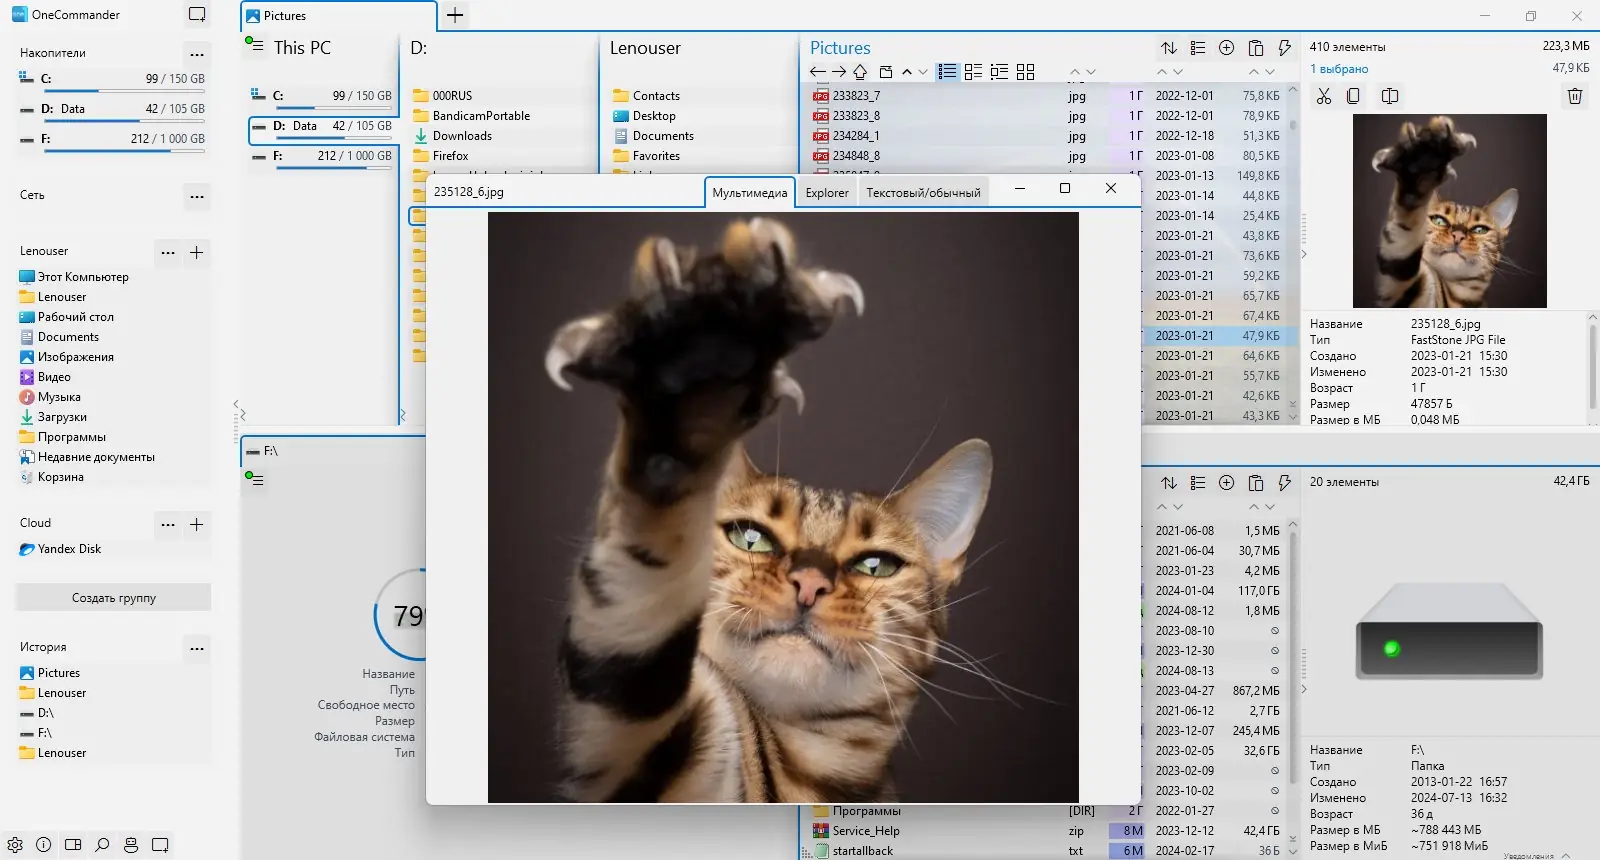Image resolution: width=1600 pixels, height=860 pixels.
Task: Open the Накопители section options menu
Action: point(197,54)
